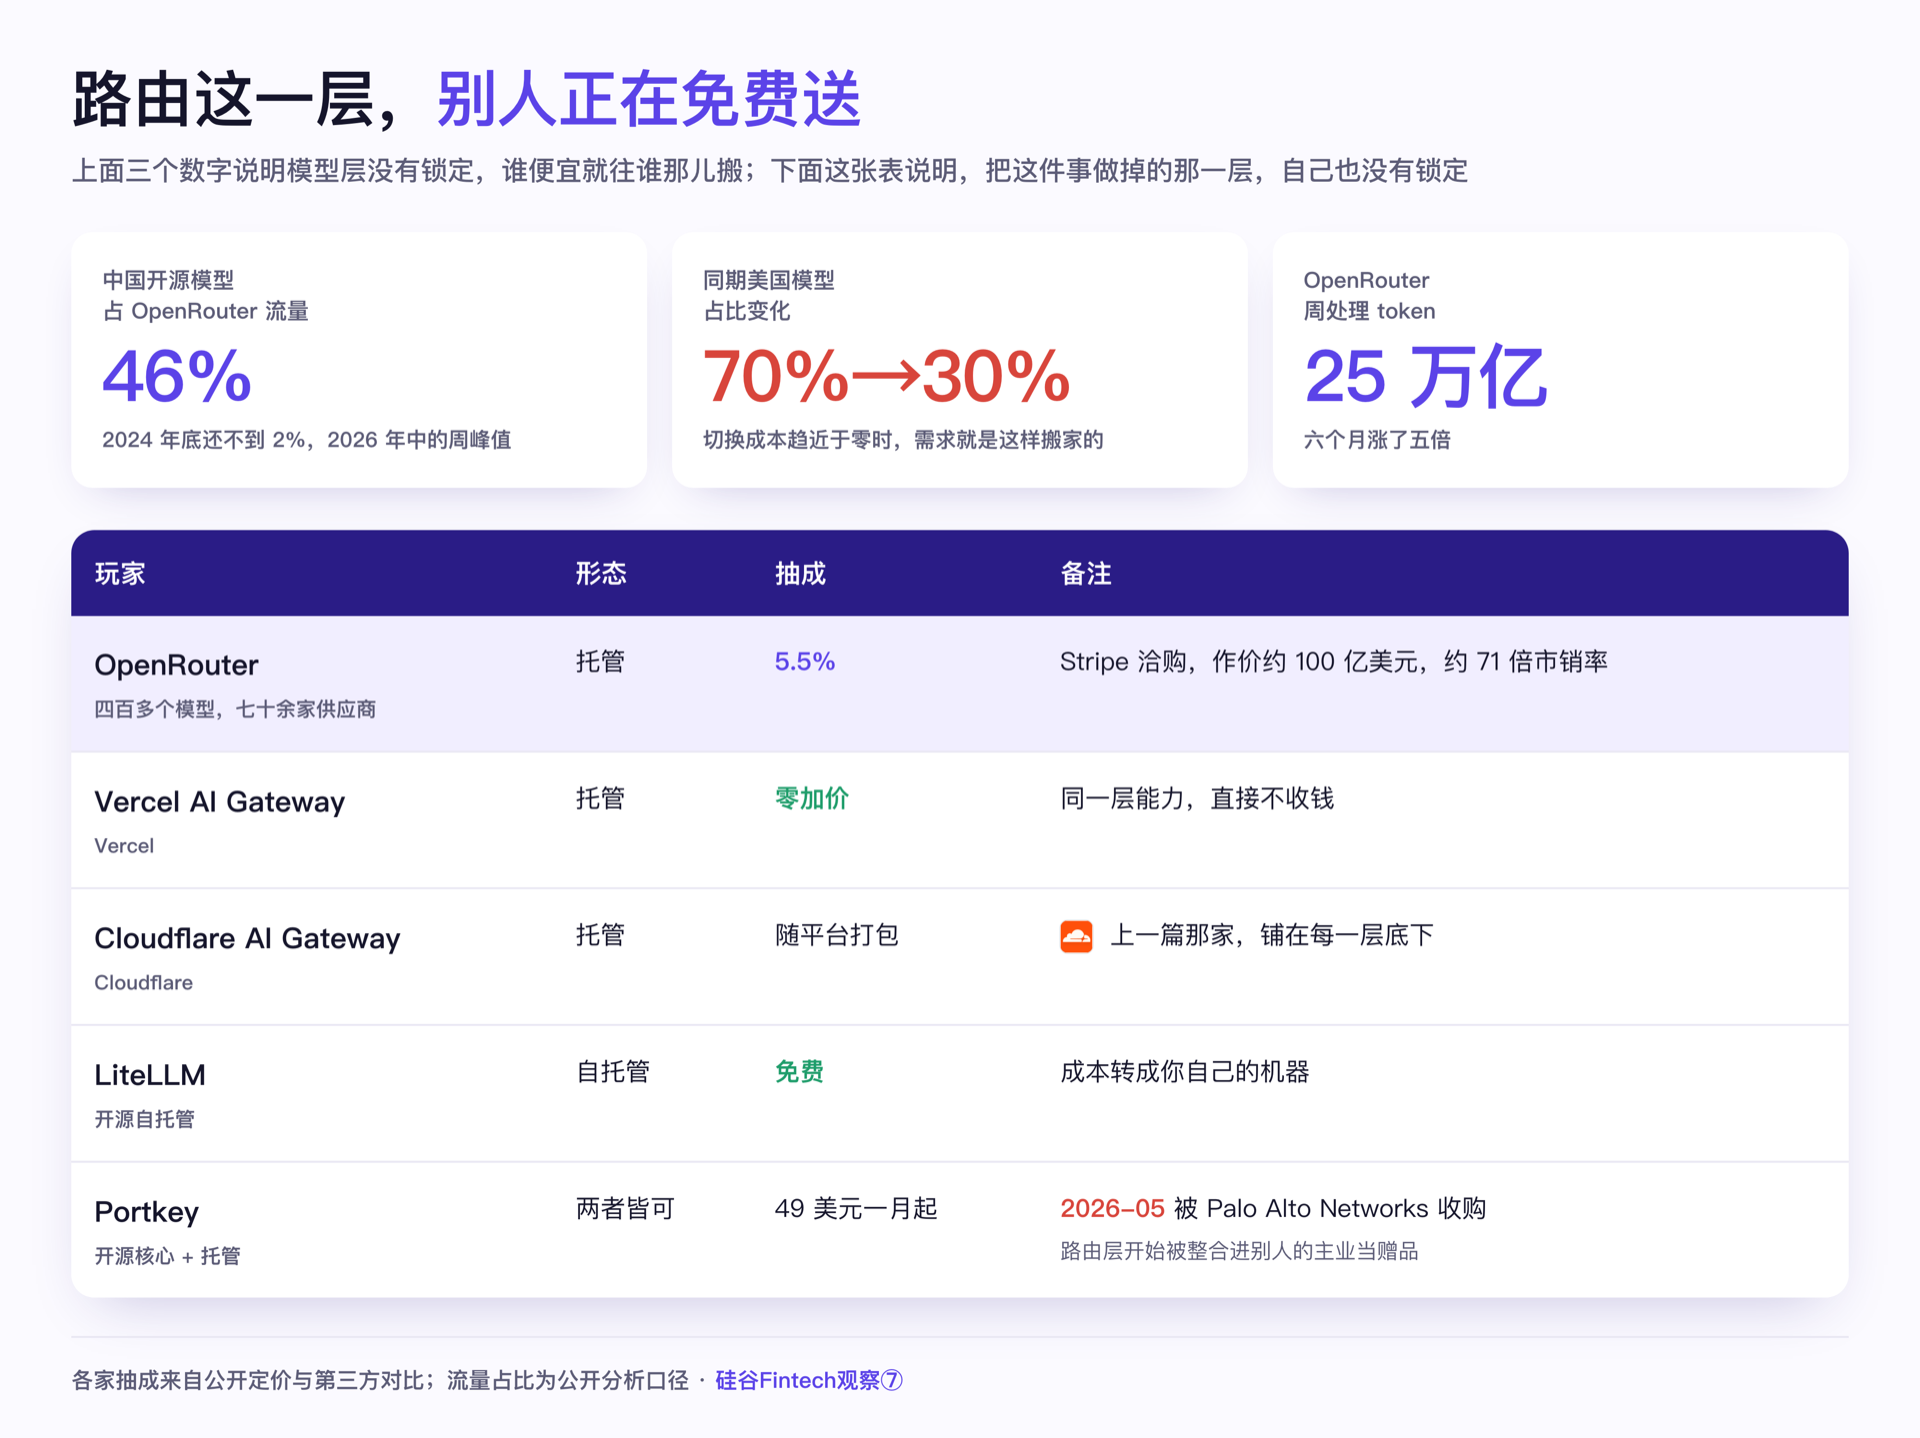Select the OpenRouter player name
The width and height of the screenshot is (1920, 1438).
(x=176, y=665)
